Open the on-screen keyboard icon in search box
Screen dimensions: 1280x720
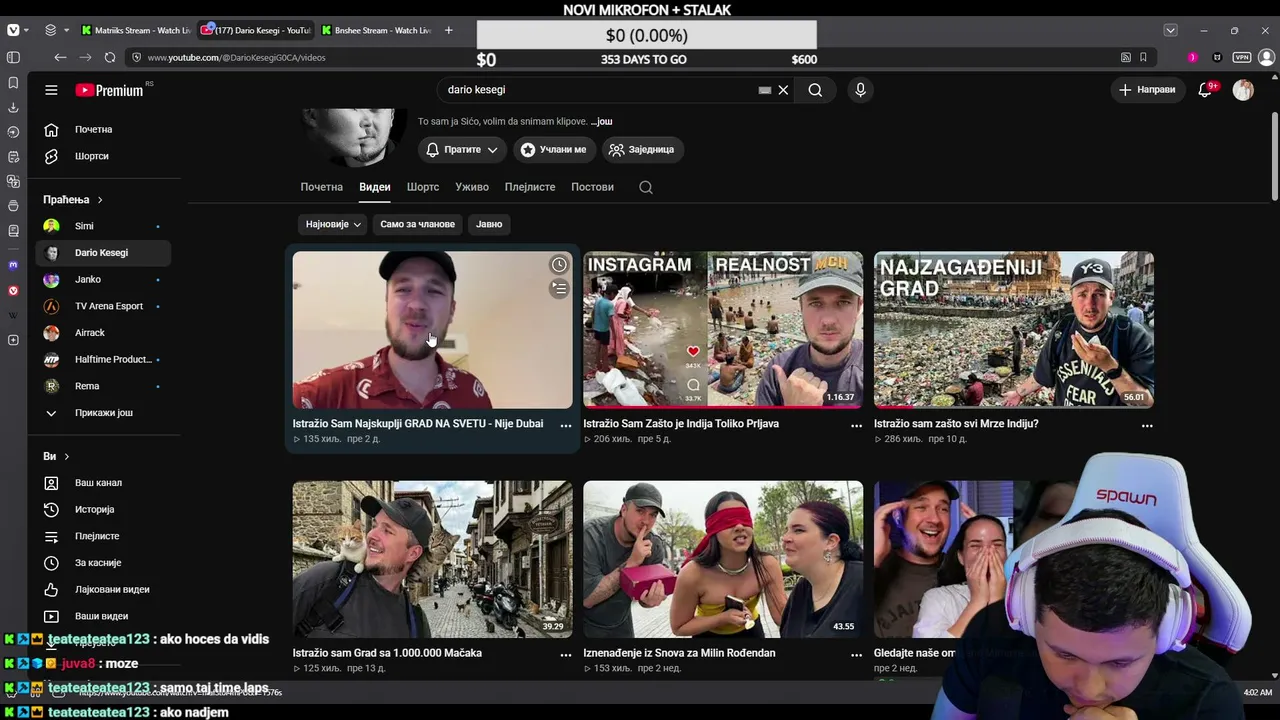[765, 90]
